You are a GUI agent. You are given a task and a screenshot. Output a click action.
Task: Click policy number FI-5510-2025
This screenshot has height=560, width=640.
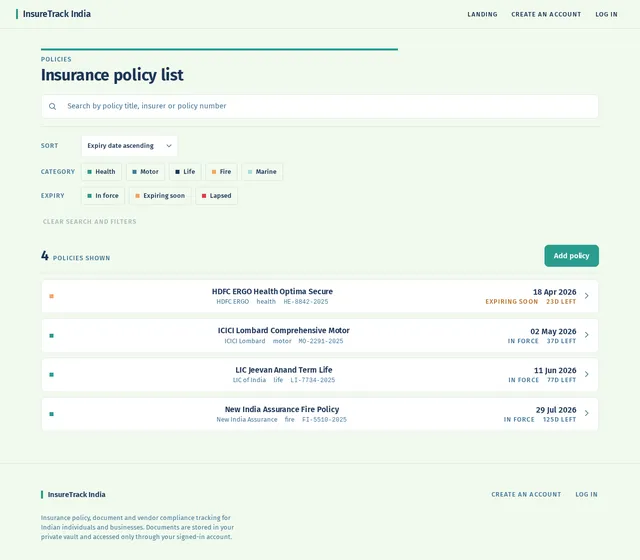coord(324,420)
